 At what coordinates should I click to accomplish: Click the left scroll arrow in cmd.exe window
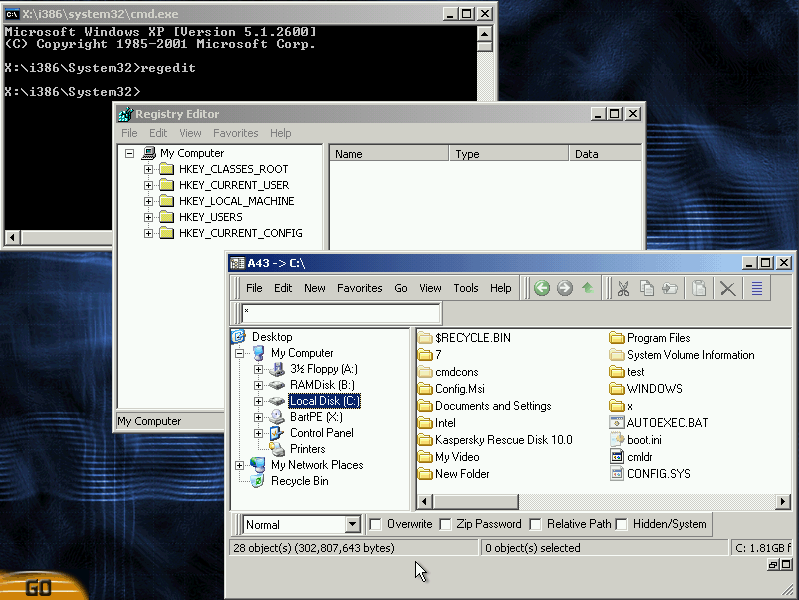tap(12, 237)
